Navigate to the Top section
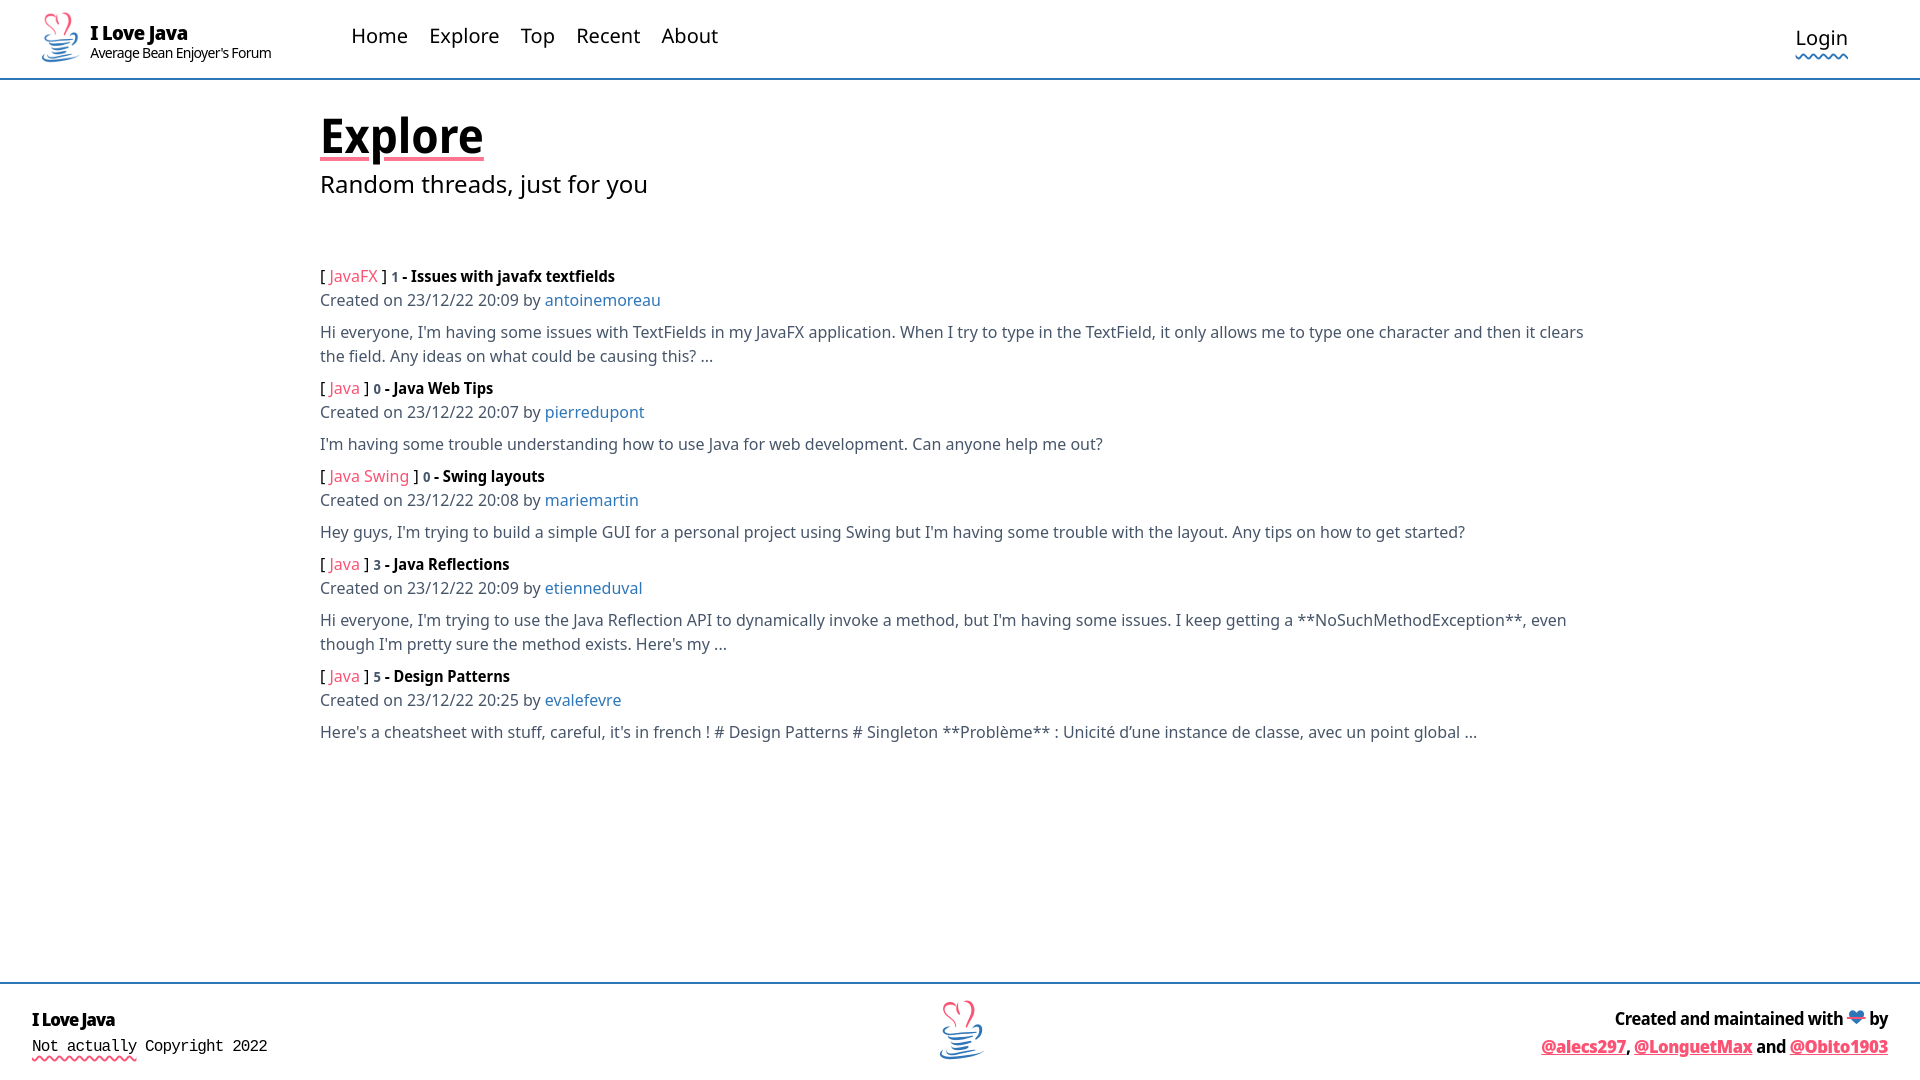1920x1080 pixels. [x=538, y=36]
